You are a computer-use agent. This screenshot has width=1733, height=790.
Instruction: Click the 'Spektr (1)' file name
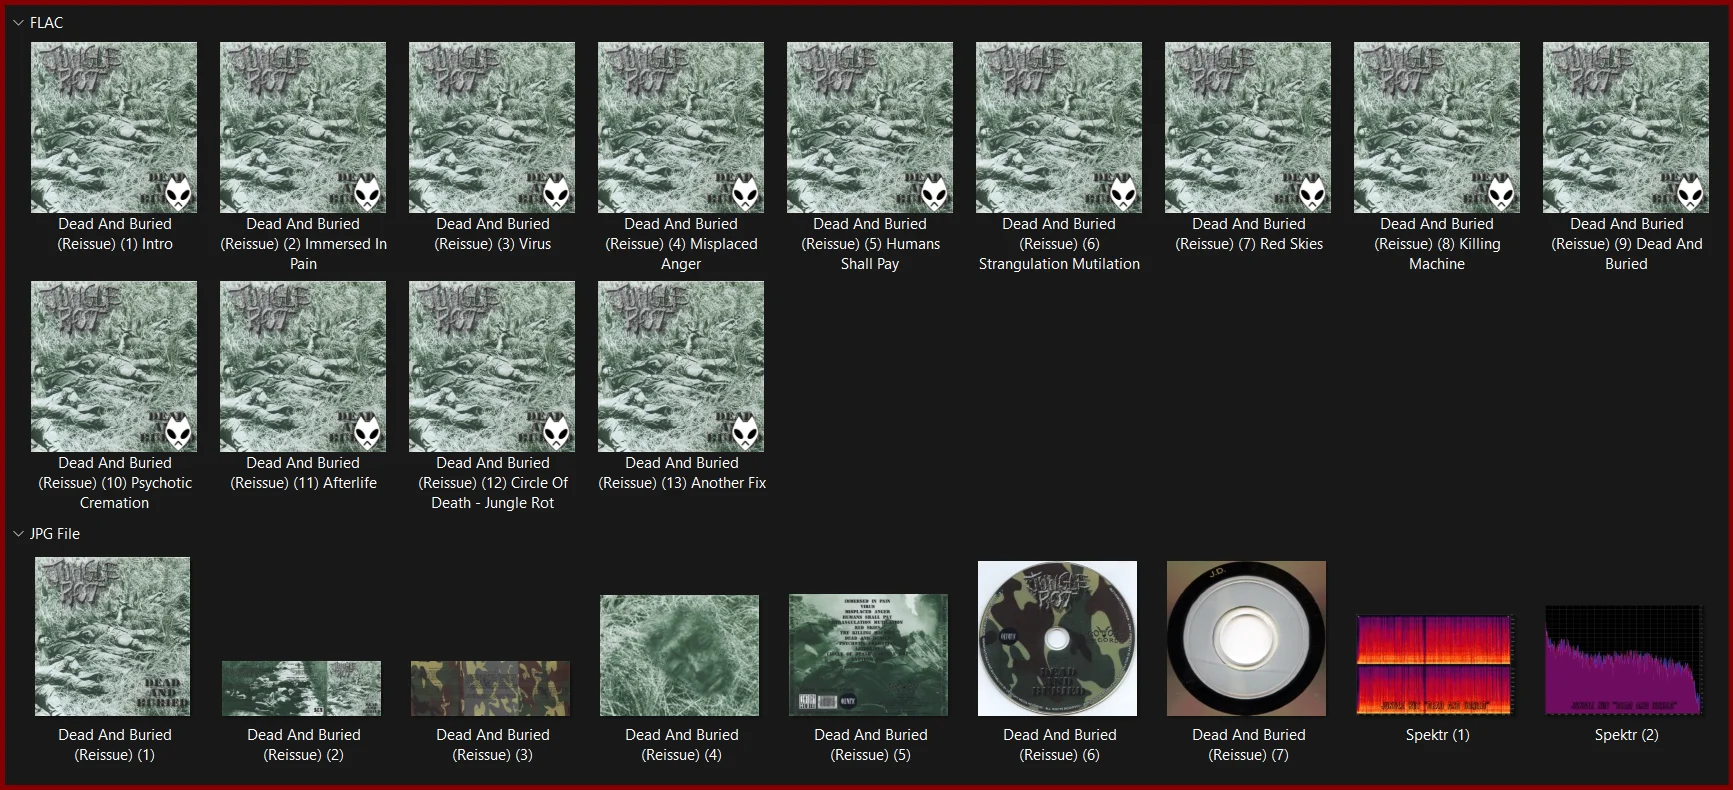(1437, 735)
